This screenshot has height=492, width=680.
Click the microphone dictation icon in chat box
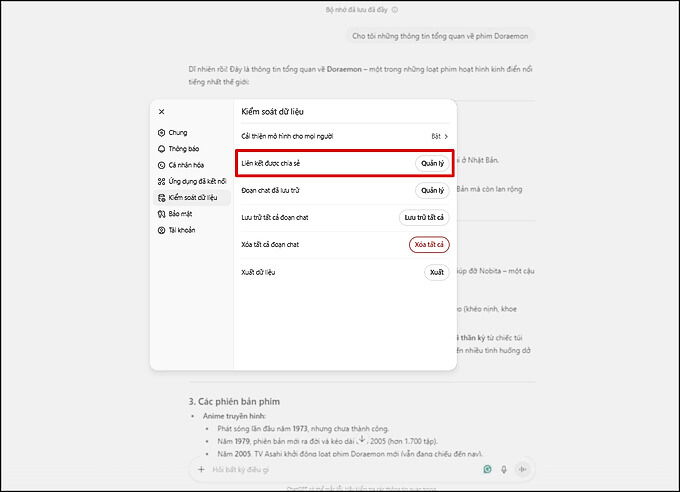click(504, 468)
